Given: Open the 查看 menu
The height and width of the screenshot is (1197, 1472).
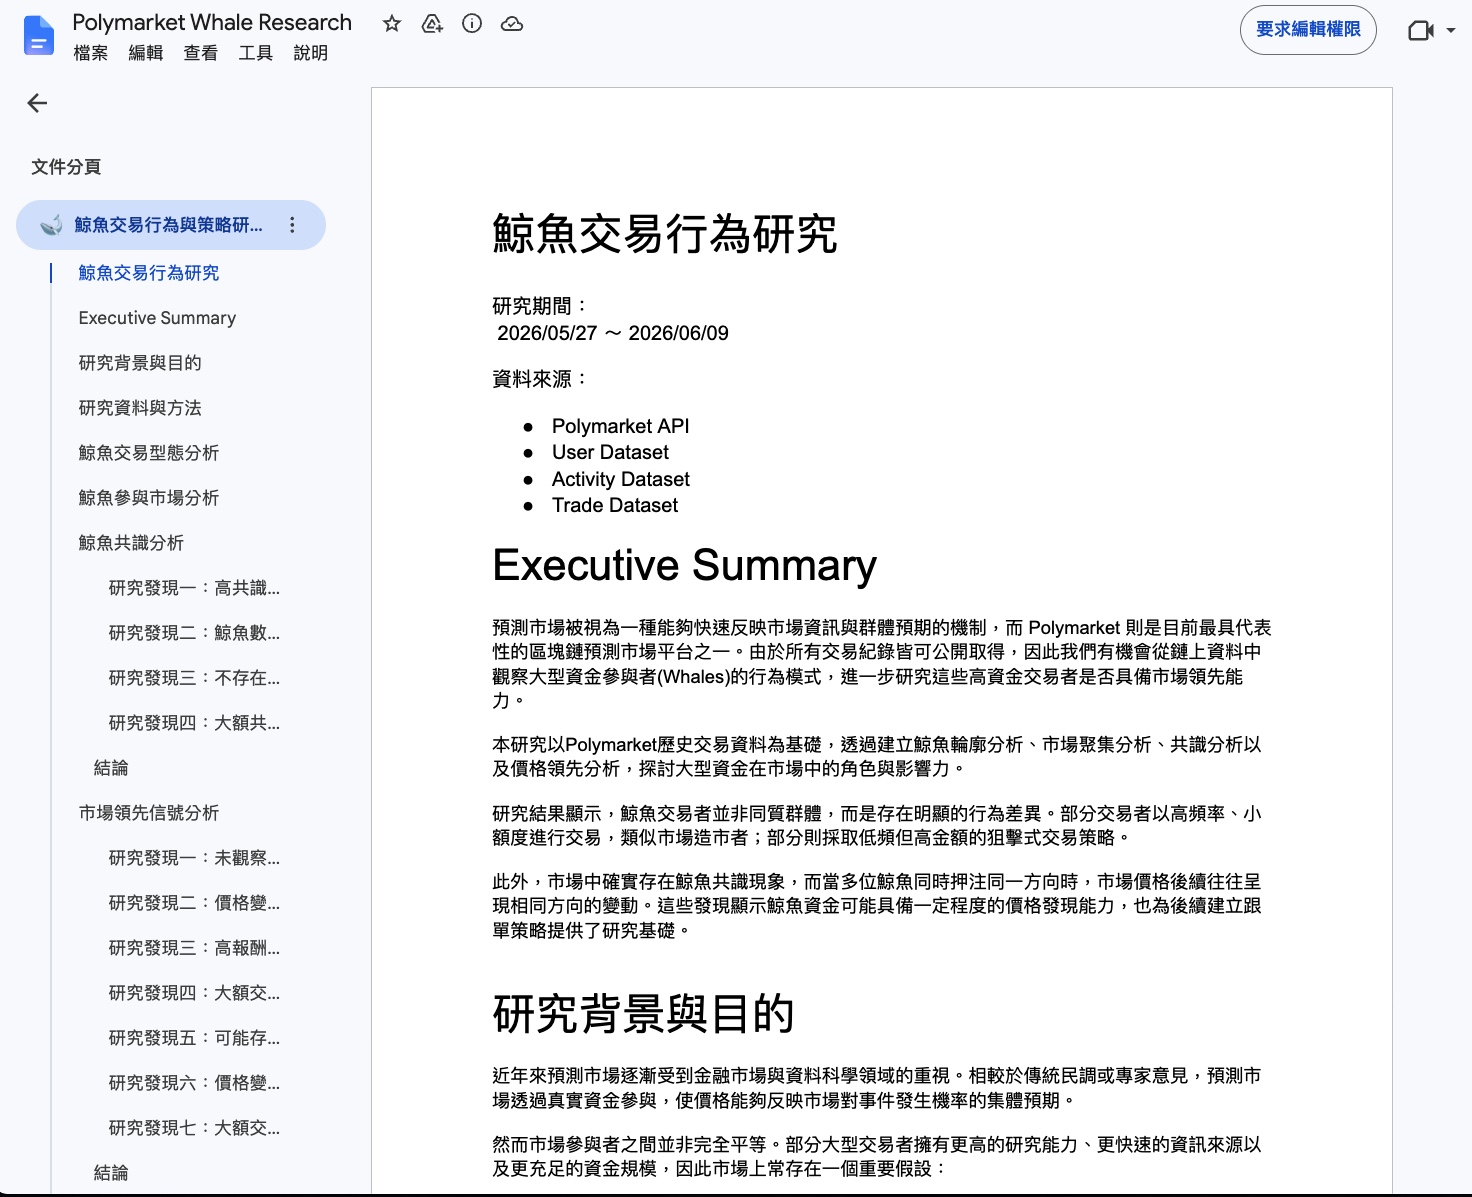Looking at the screenshot, I should click(x=201, y=53).
